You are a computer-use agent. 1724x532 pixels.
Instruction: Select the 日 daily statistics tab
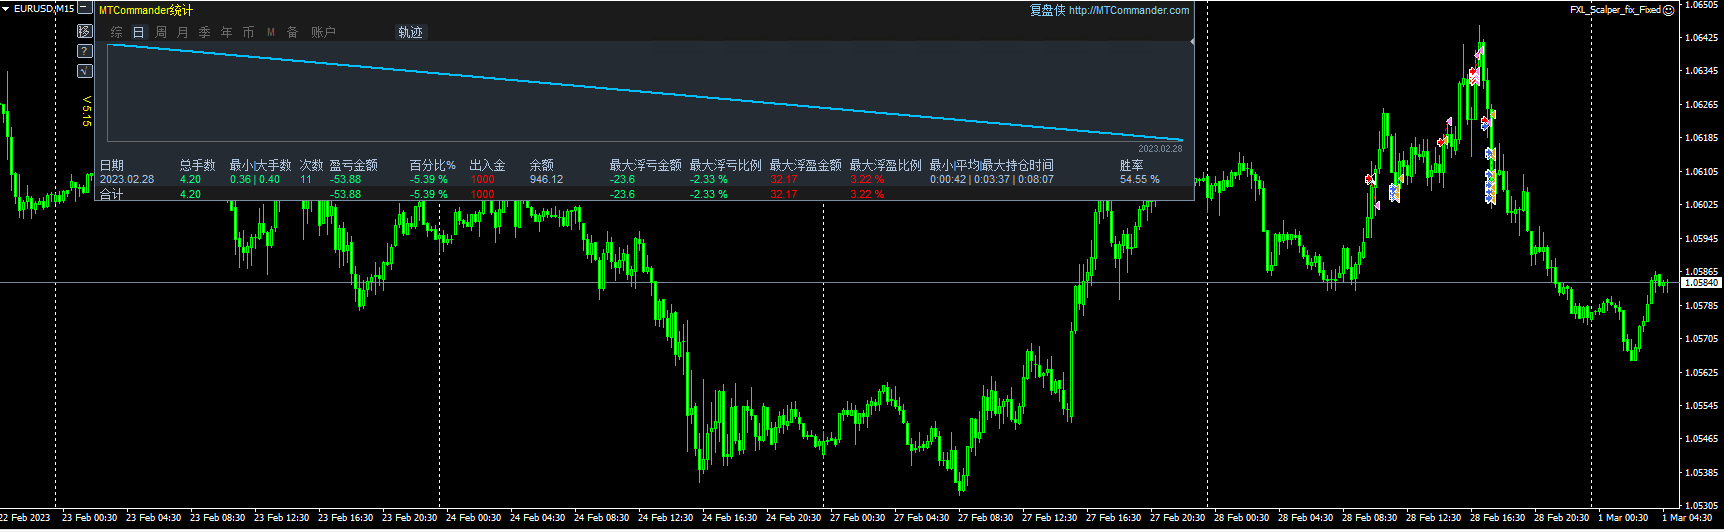coord(139,32)
